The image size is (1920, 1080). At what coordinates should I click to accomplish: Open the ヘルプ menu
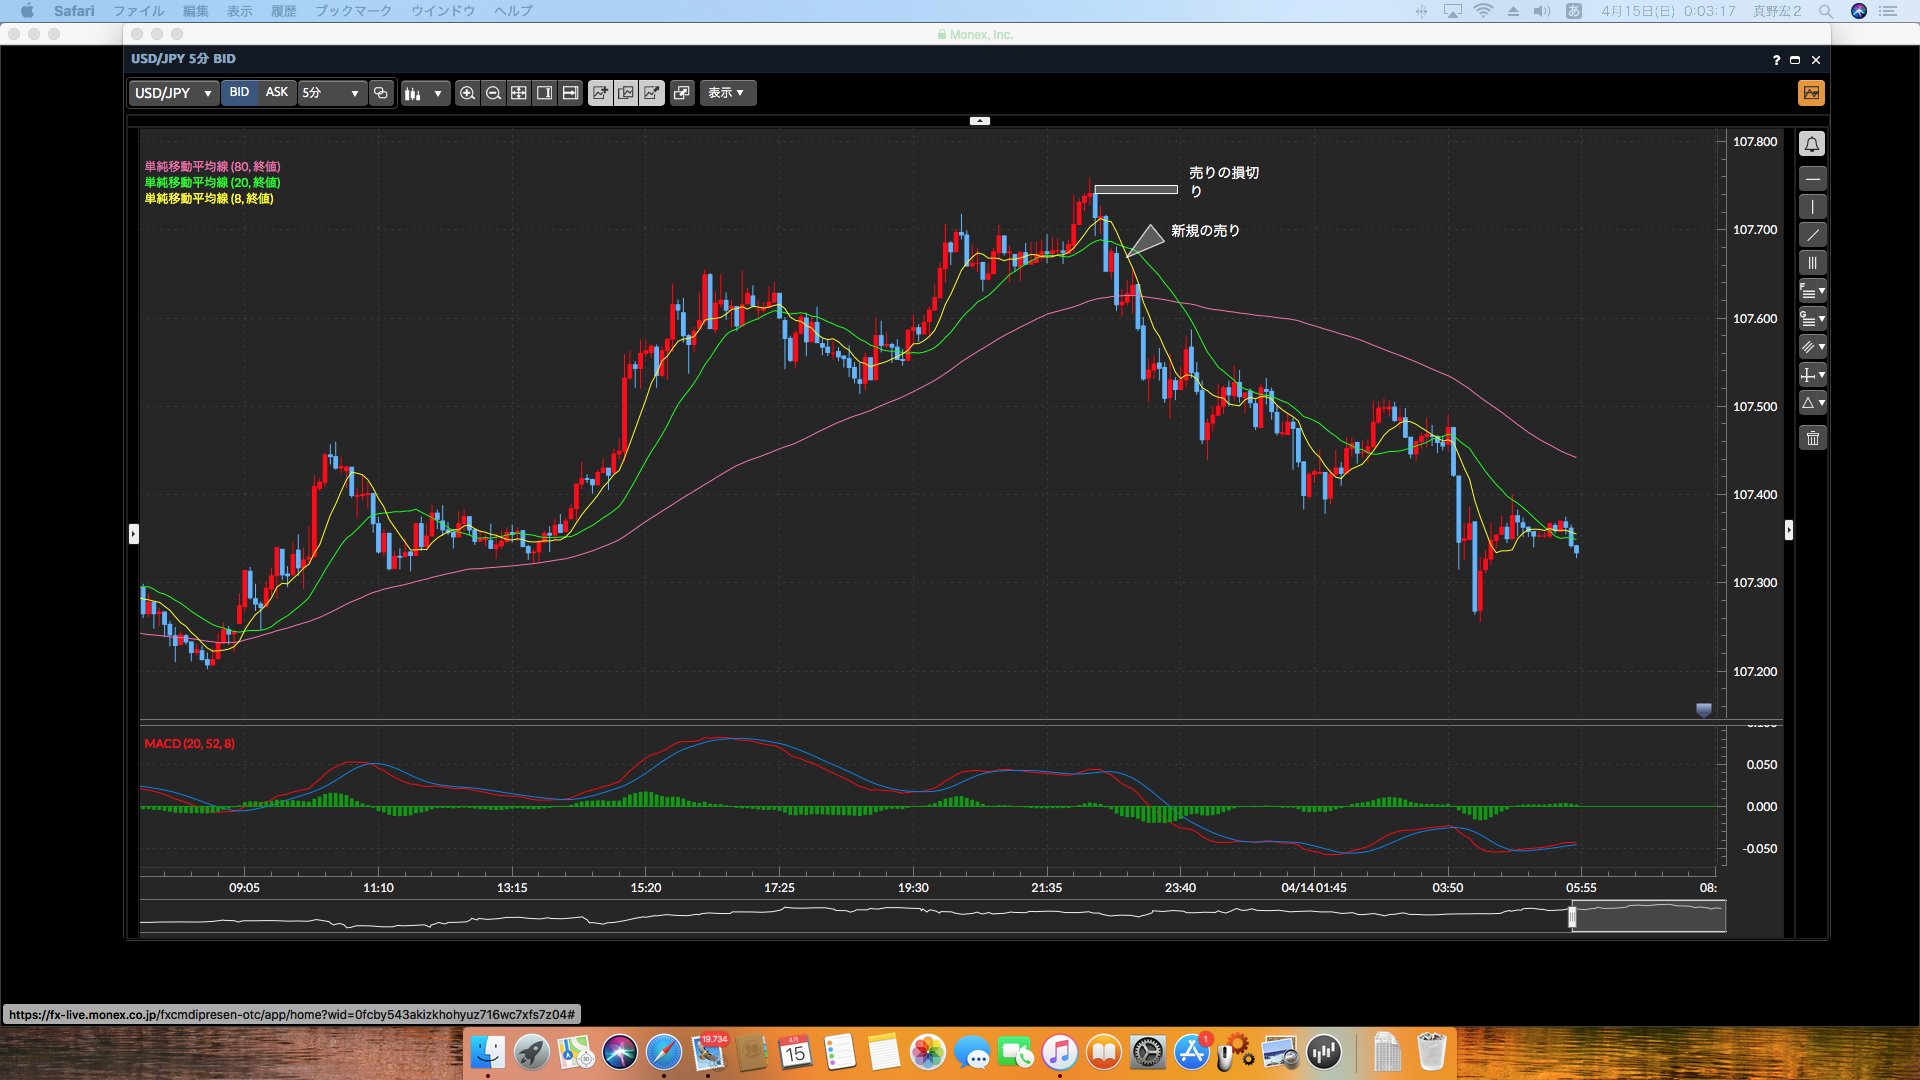coord(513,11)
